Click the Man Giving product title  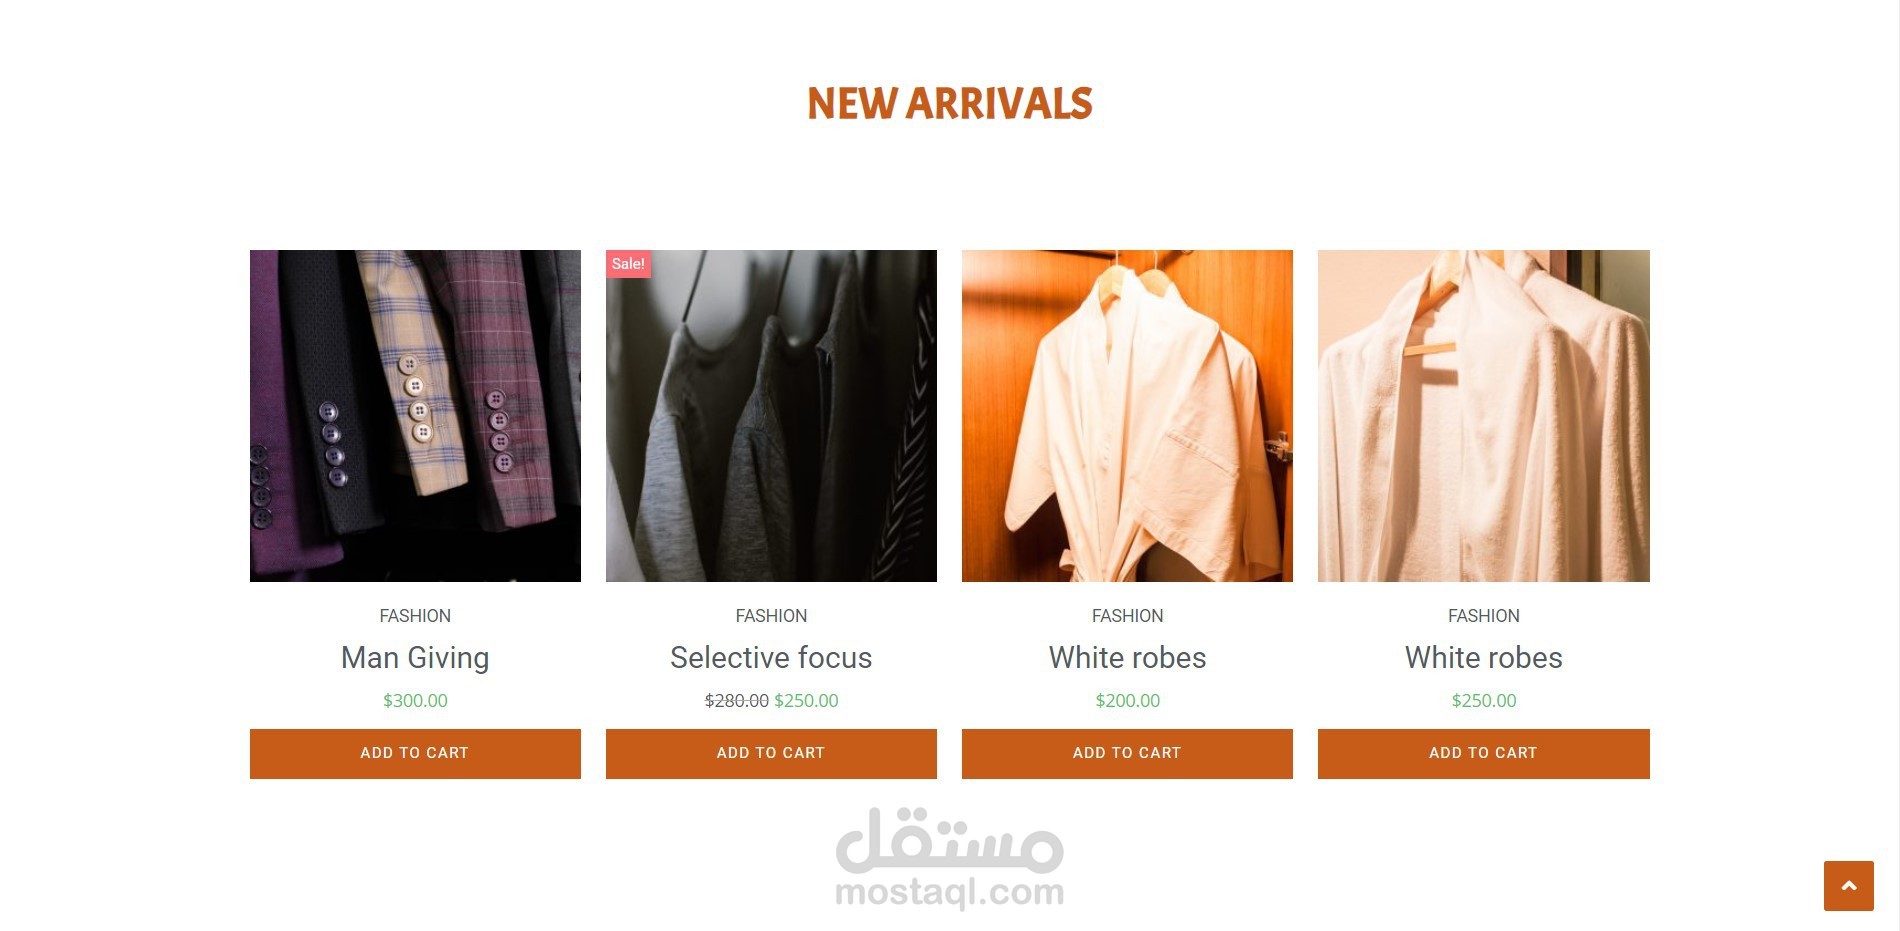(x=415, y=658)
